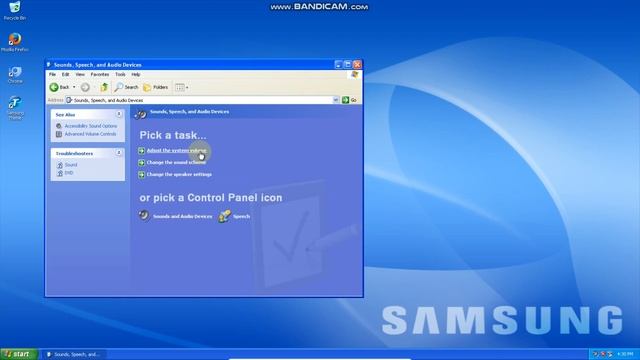This screenshot has height=360, width=640.
Task: Click the Accessibility Sound Options icon
Action: pos(59,126)
